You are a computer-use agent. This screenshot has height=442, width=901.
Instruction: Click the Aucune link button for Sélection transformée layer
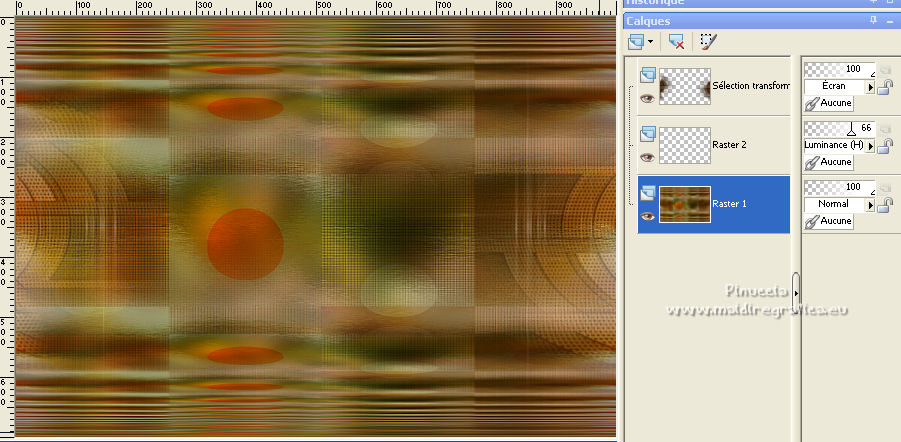click(829, 103)
